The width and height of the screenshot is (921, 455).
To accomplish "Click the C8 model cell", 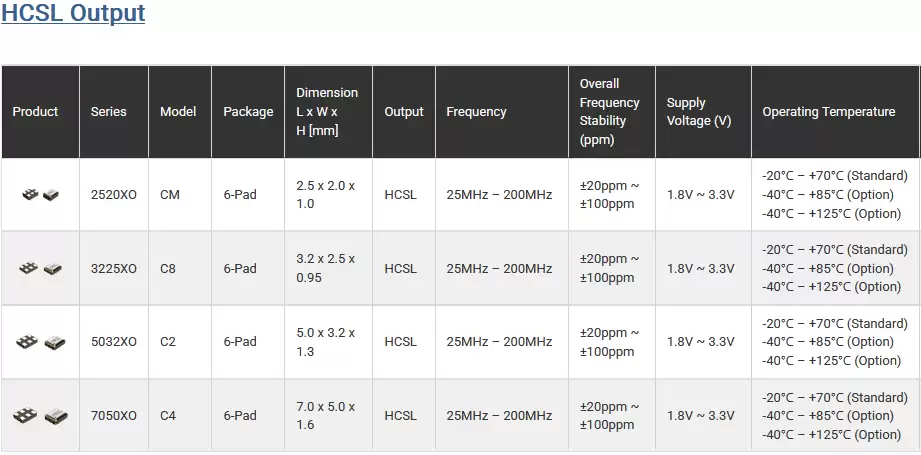I will (x=180, y=268).
